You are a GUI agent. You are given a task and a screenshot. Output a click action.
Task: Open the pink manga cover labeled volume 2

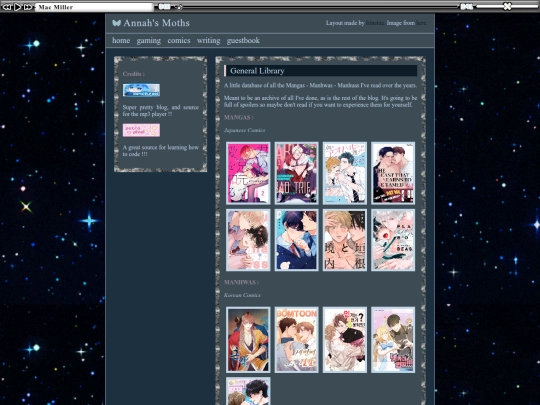point(248,173)
